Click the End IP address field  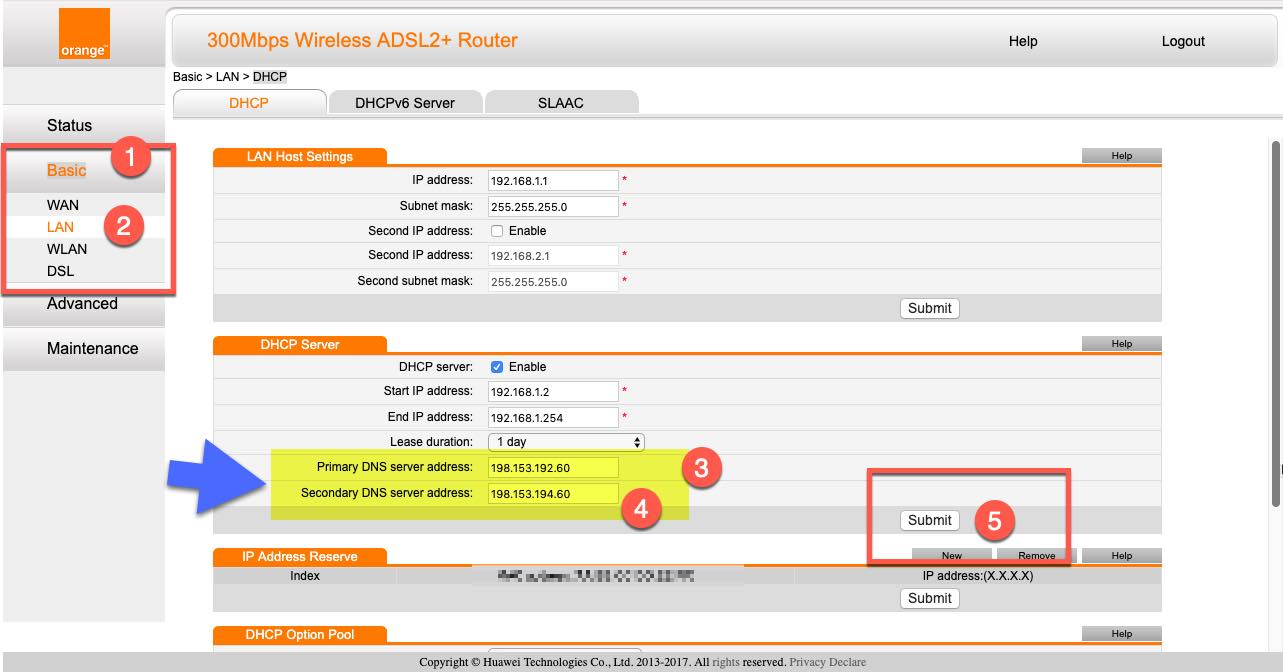tap(553, 417)
